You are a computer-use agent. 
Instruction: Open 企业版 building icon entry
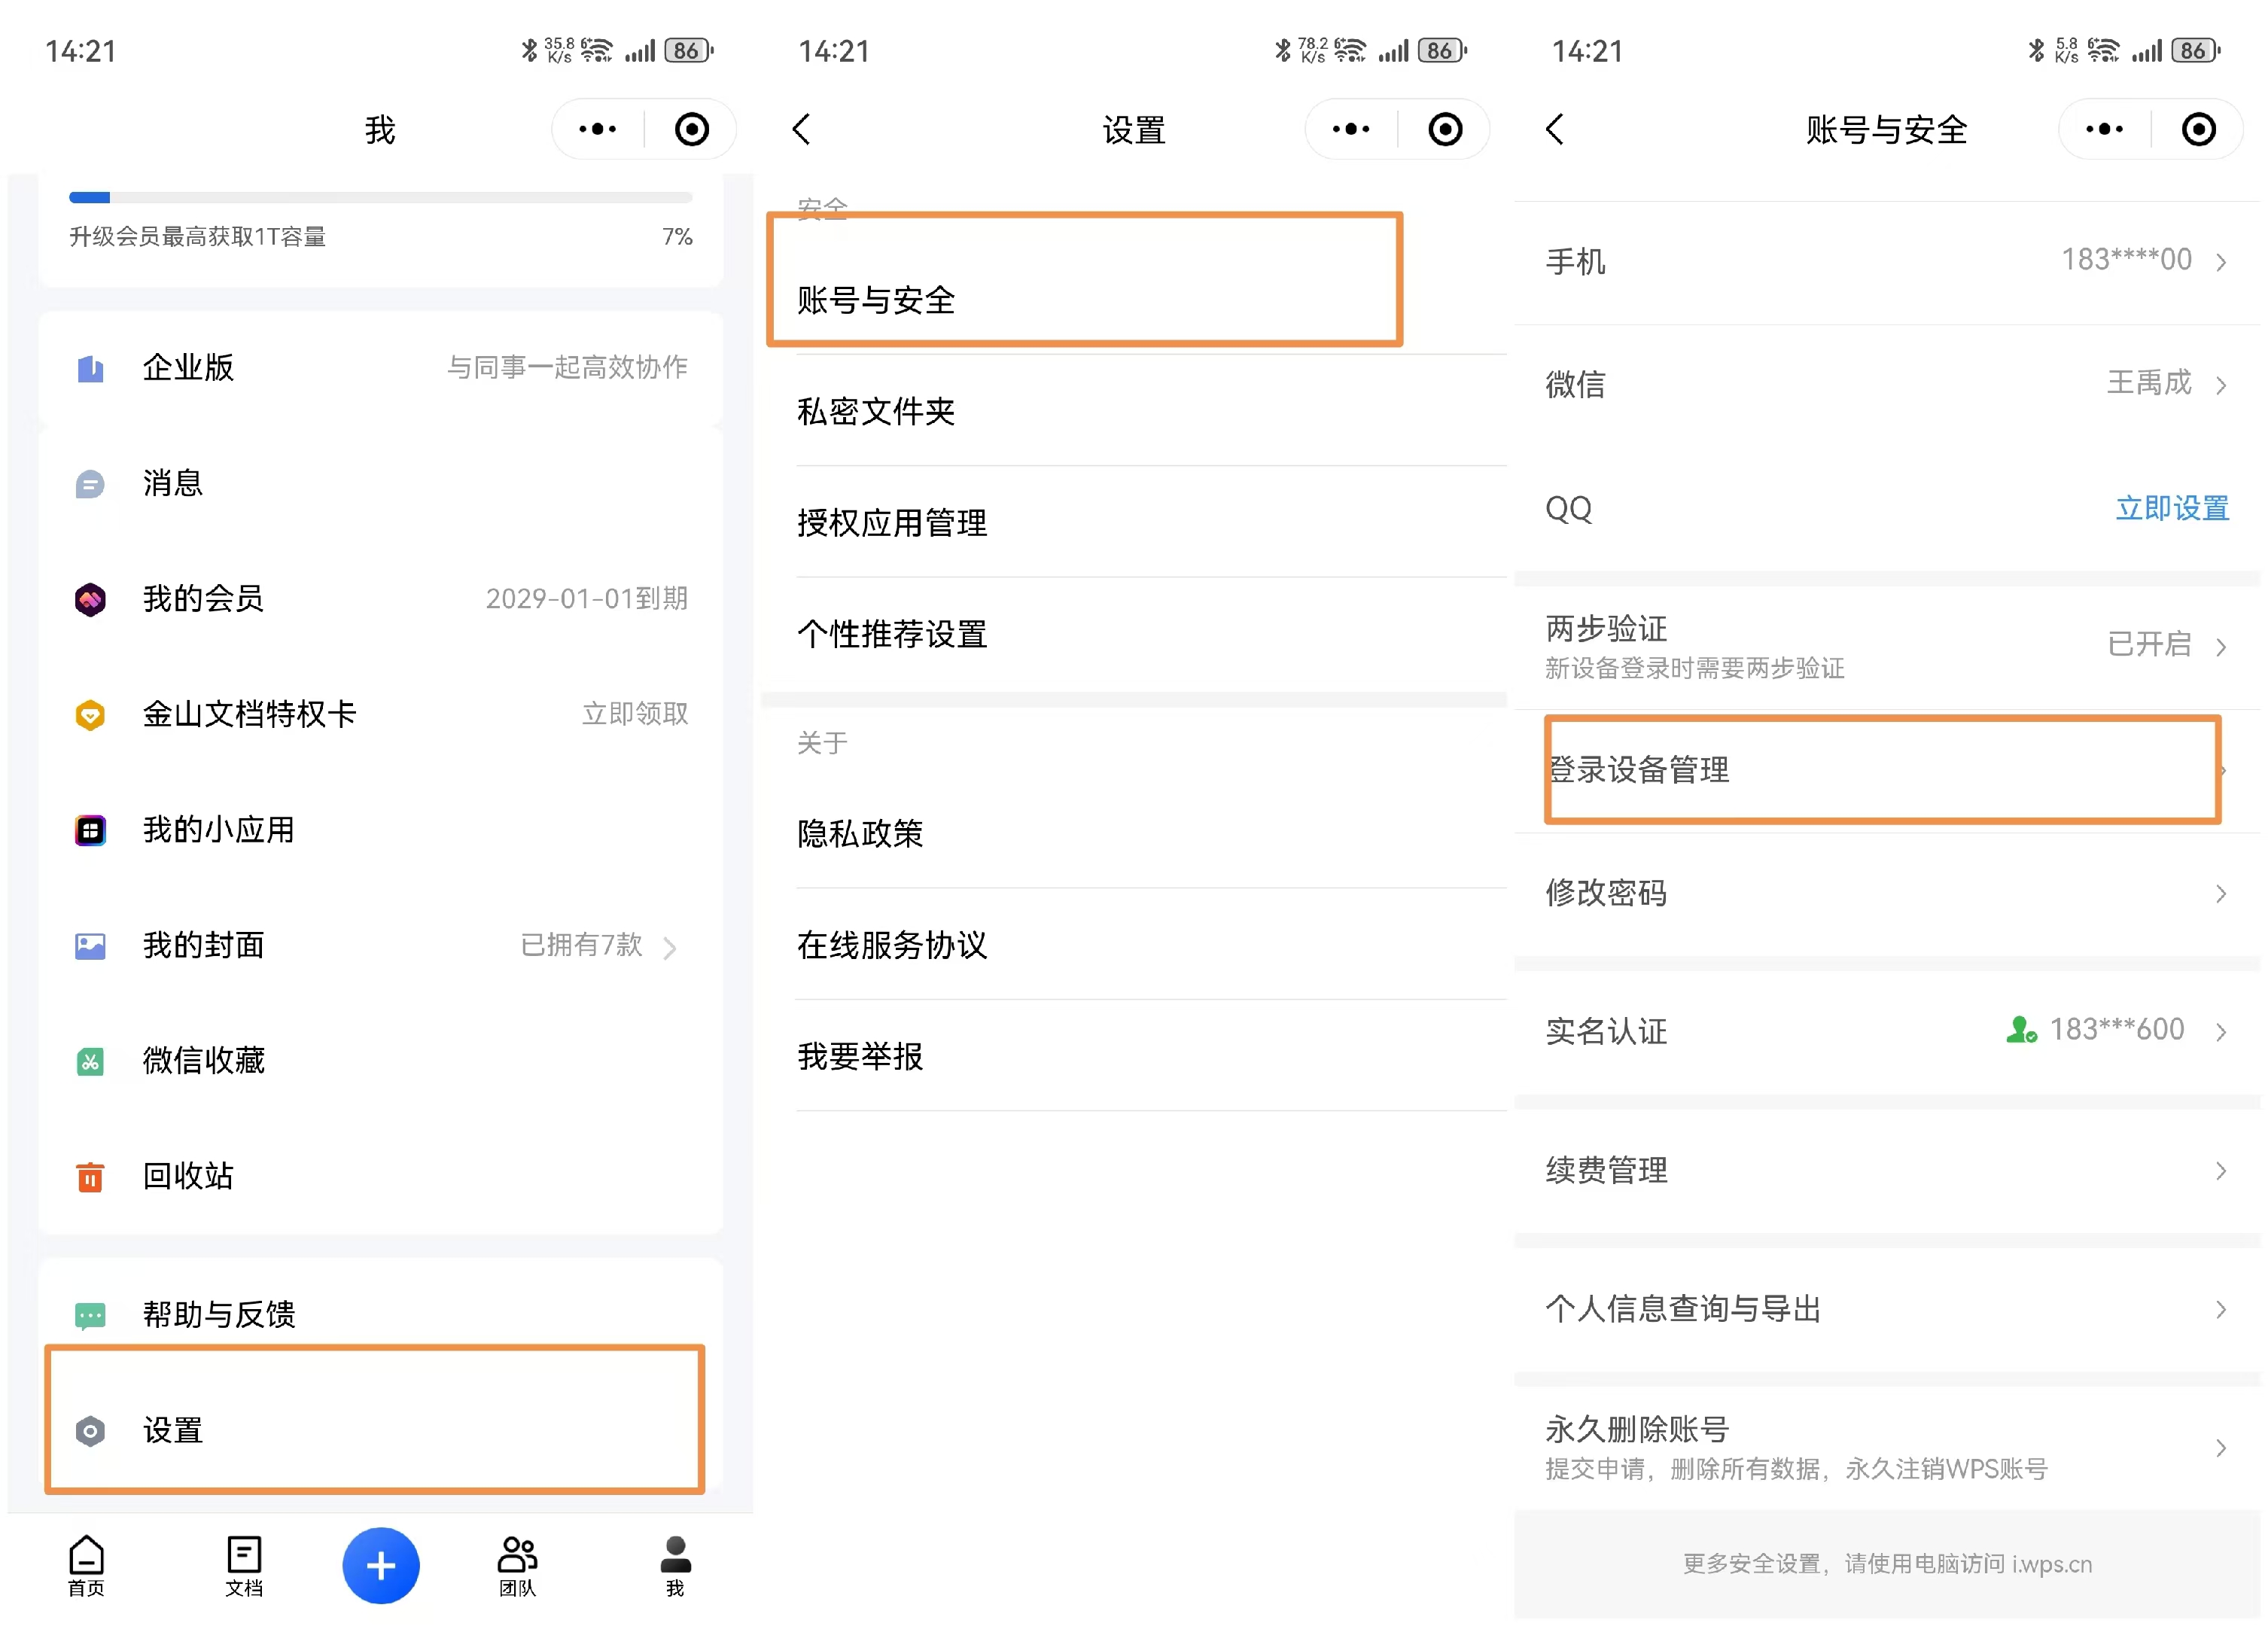click(x=91, y=369)
